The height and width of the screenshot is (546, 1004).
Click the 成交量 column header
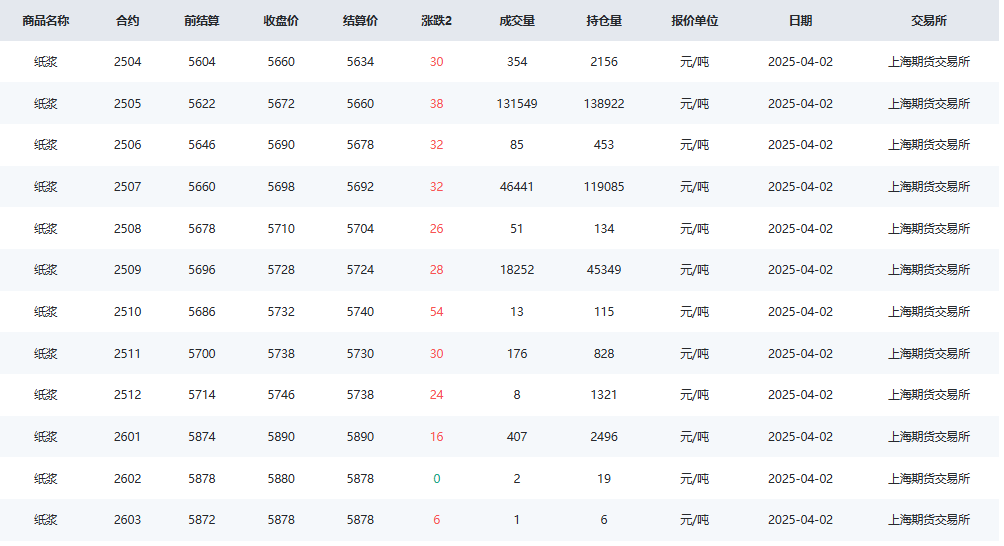click(517, 21)
